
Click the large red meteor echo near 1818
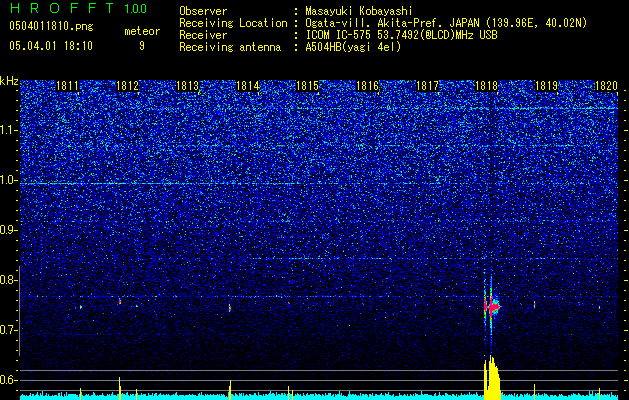tap(492, 307)
